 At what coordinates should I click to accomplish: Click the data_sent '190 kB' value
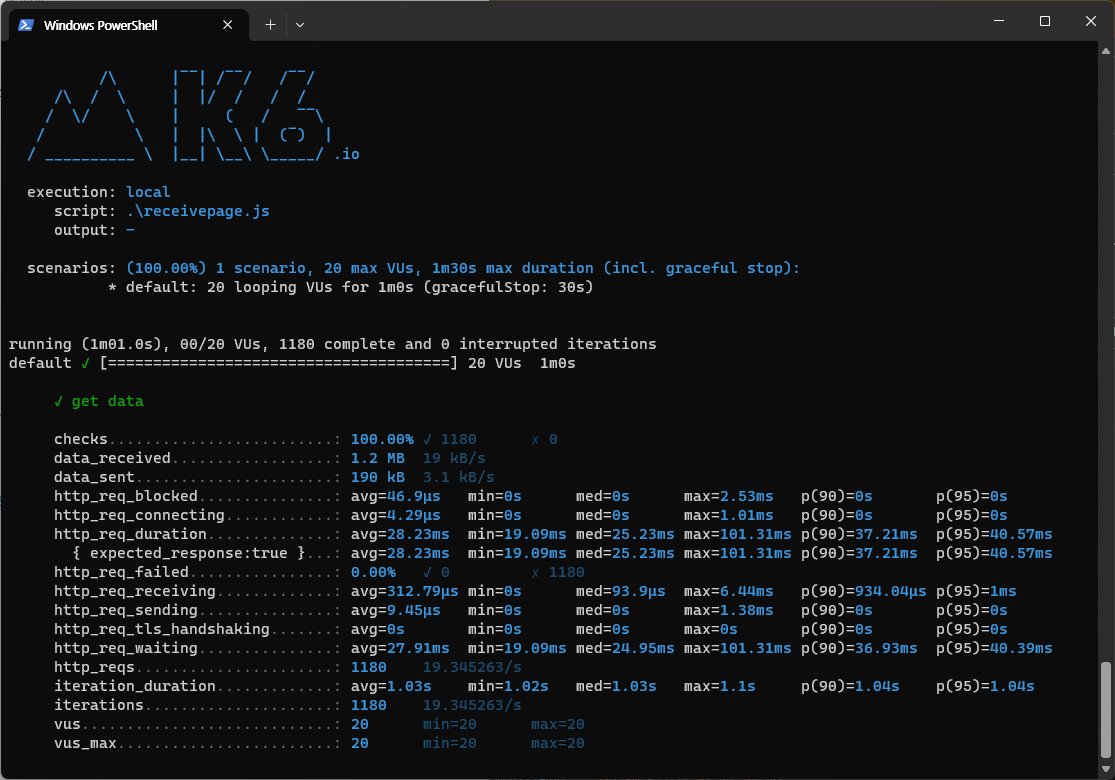[x=378, y=477]
